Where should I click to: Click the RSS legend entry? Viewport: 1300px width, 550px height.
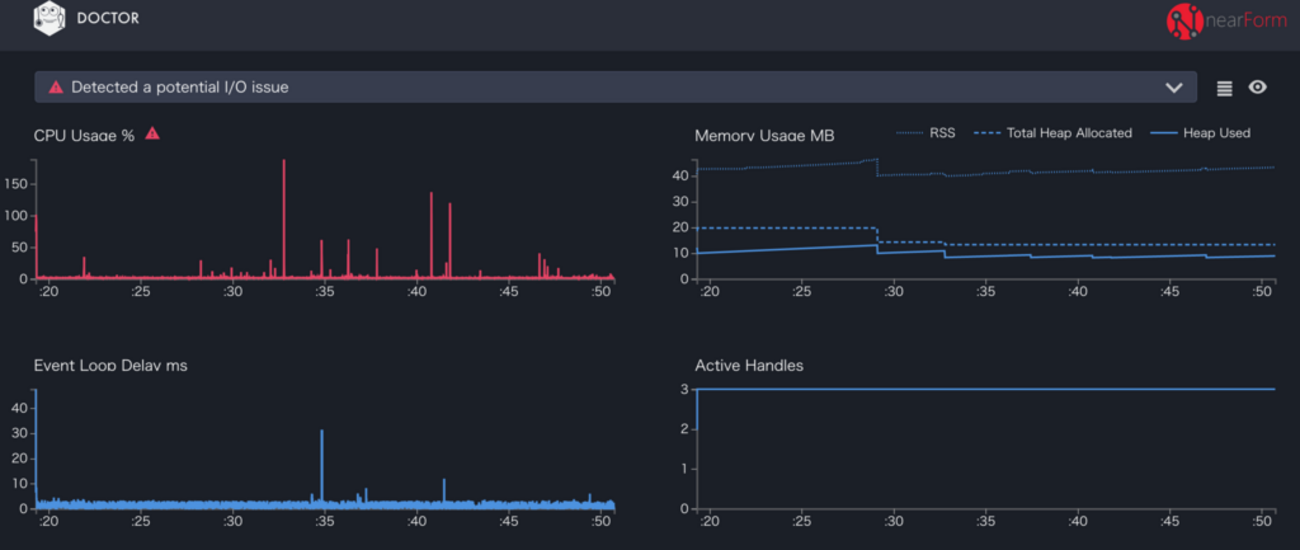(x=926, y=133)
